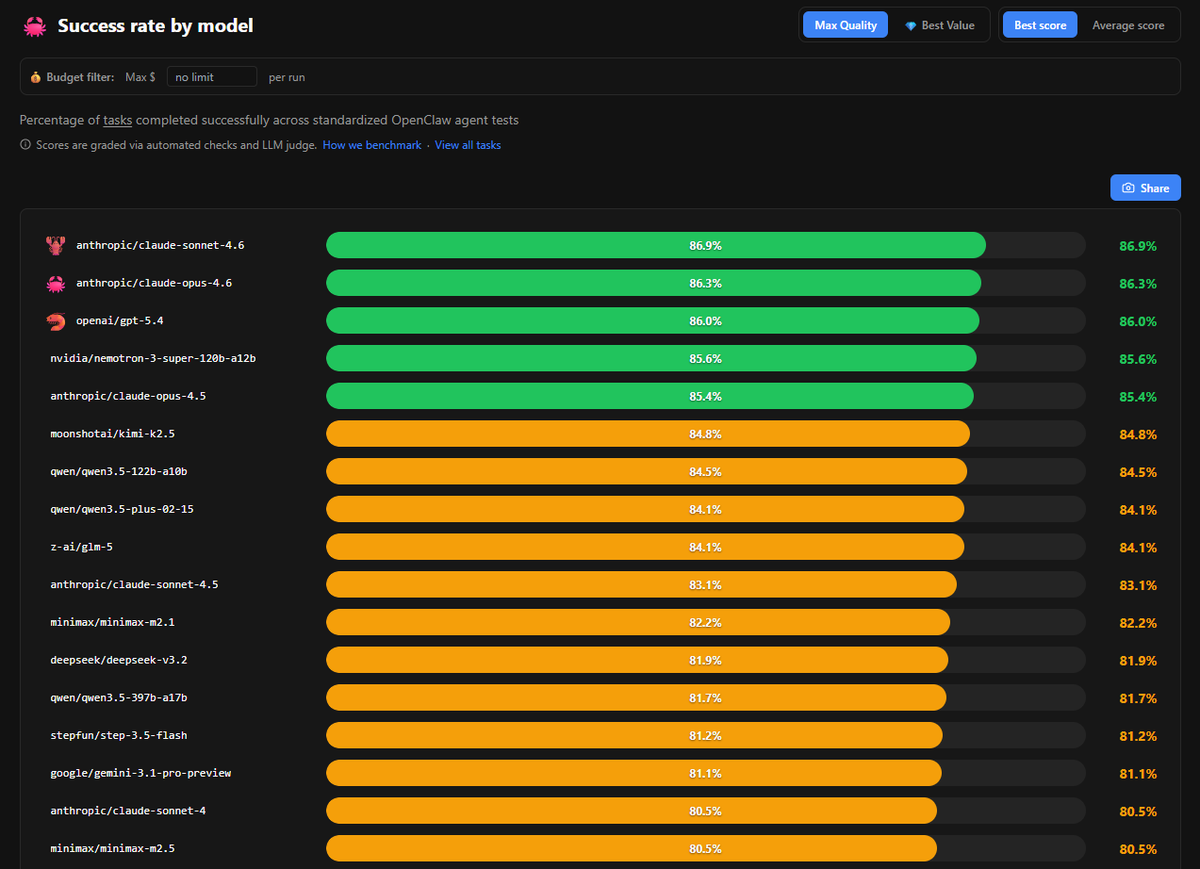1200x869 pixels.
Task: Click the minimax/minimax-m2.5 model name
Action: (x=112, y=849)
